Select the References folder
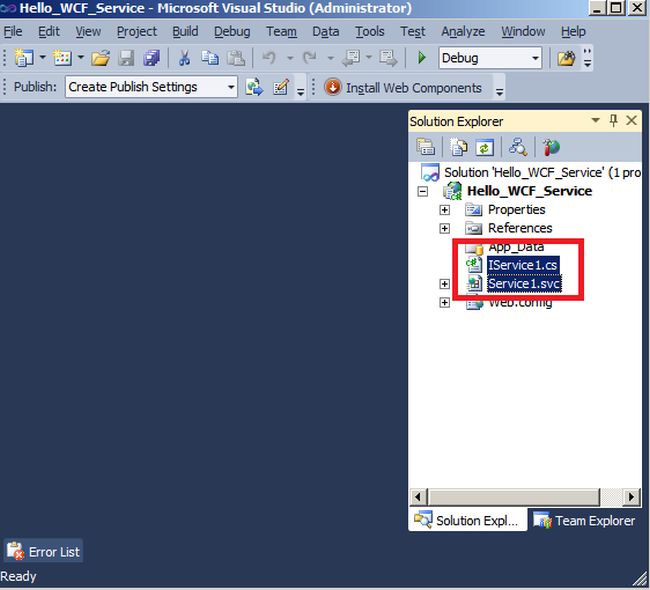This screenshot has height=590, width=650. tap(520, 228)
